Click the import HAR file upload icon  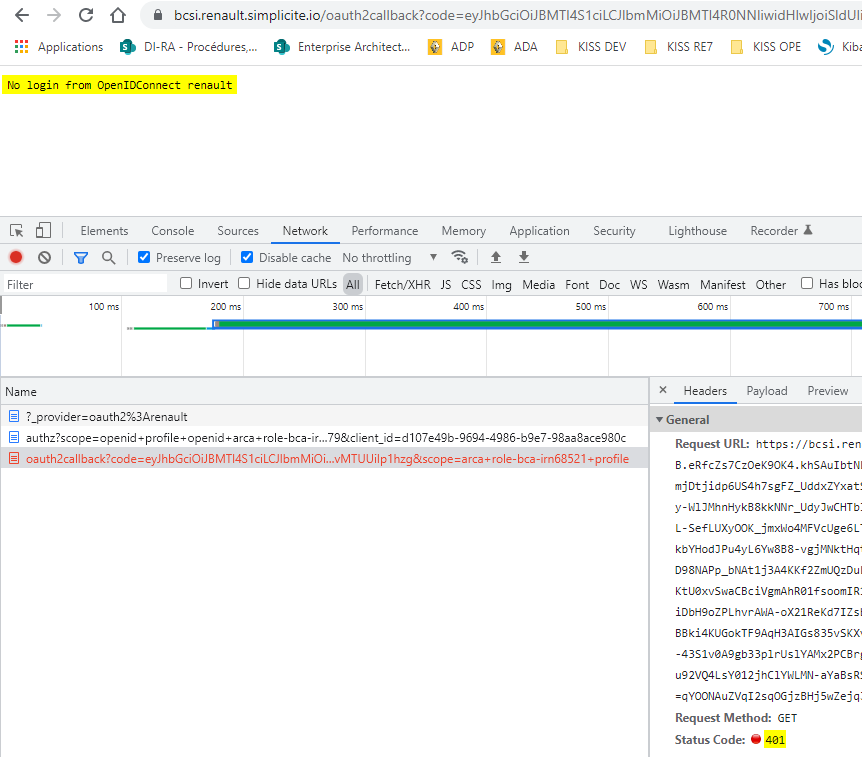496,257
